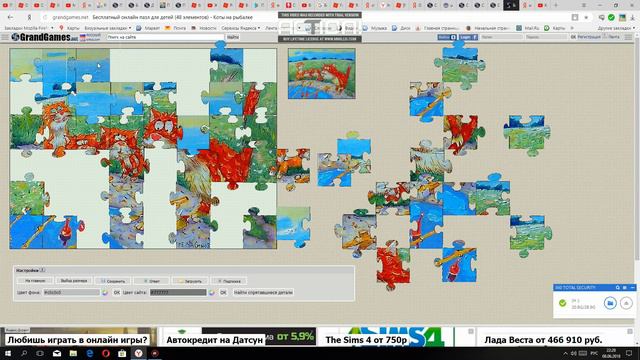Click the puzzle preview thumbnail image
Viewport: 640px width, 360px height.
tap(322, 73)
